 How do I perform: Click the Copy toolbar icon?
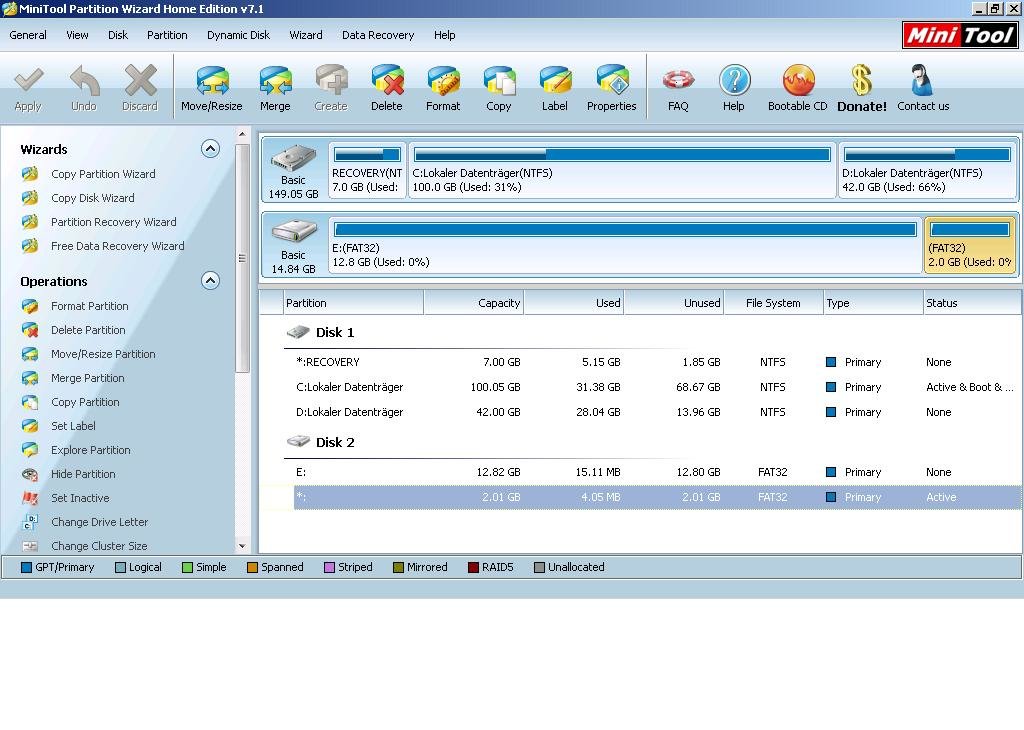pos(499,80)
